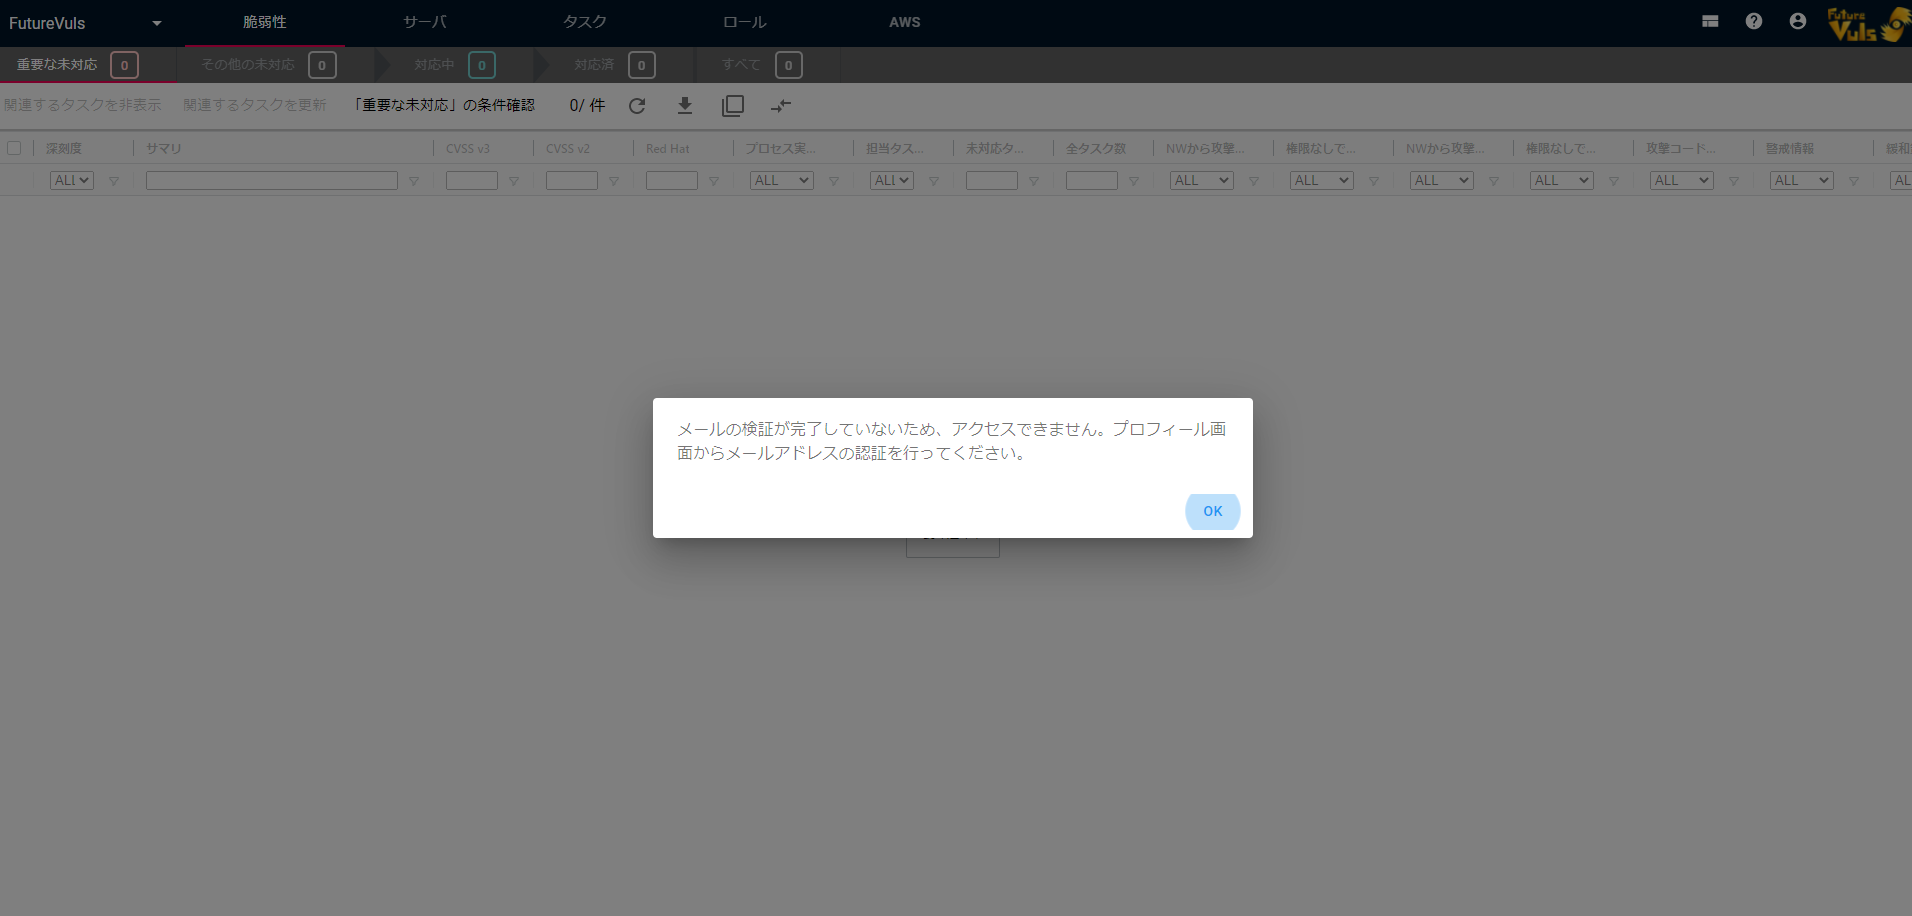
Task: Select the 対応中 status tab
Action: point(455,65)
